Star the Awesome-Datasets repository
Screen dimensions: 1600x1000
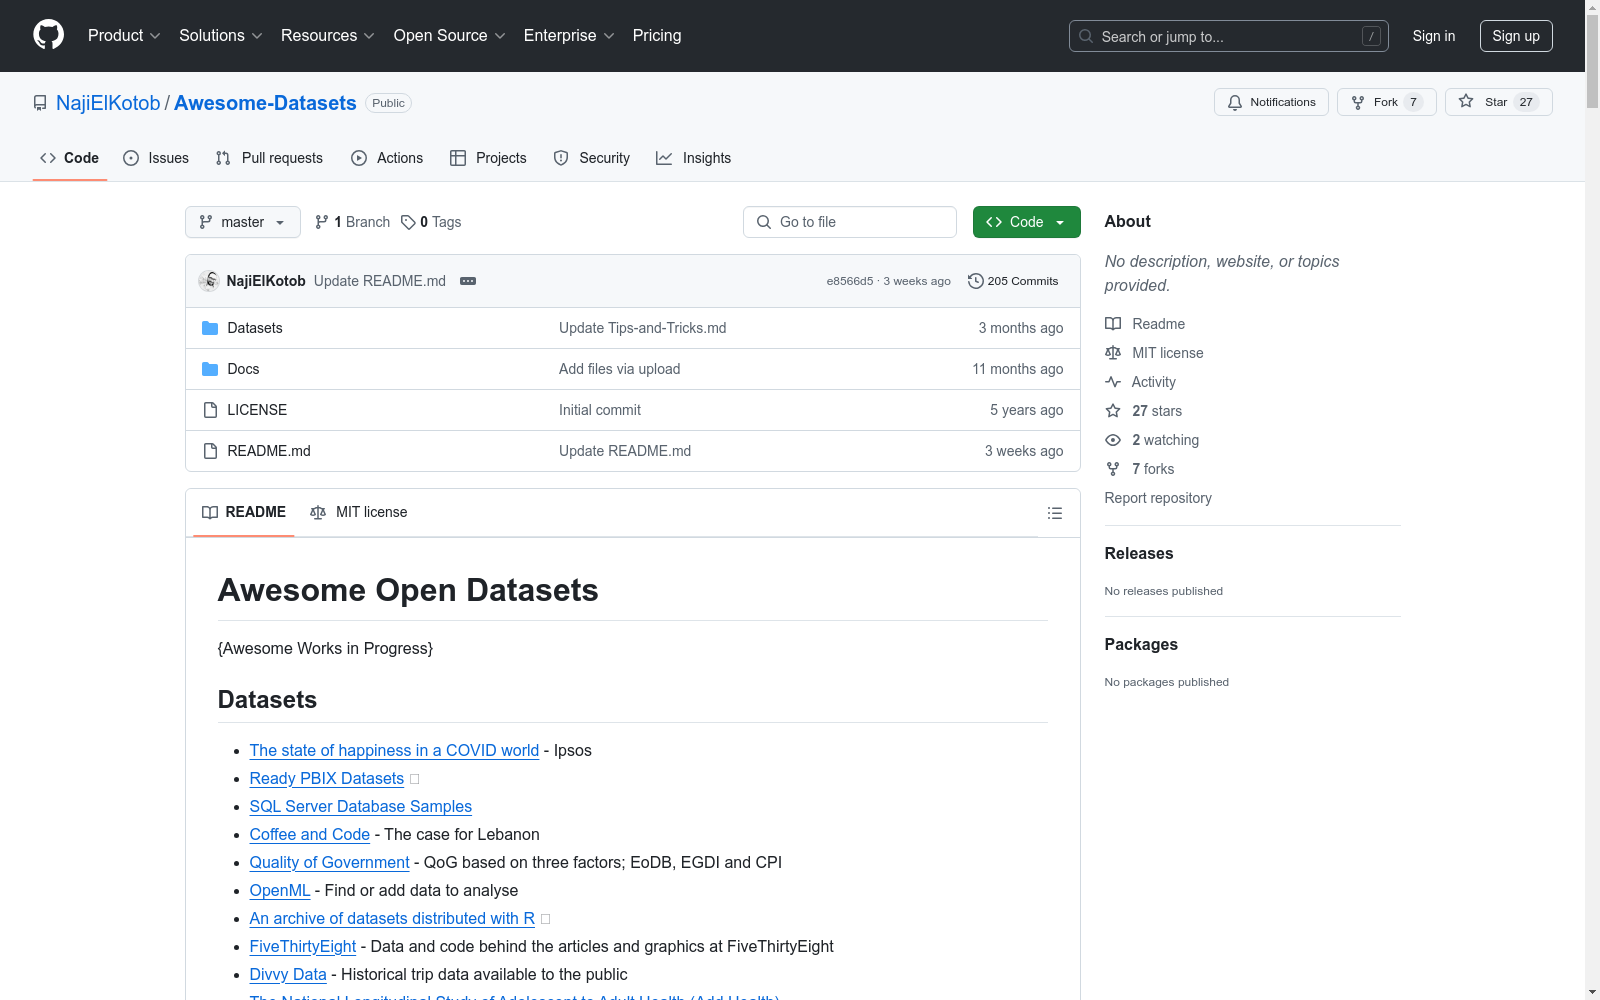tap(1498, 102)
